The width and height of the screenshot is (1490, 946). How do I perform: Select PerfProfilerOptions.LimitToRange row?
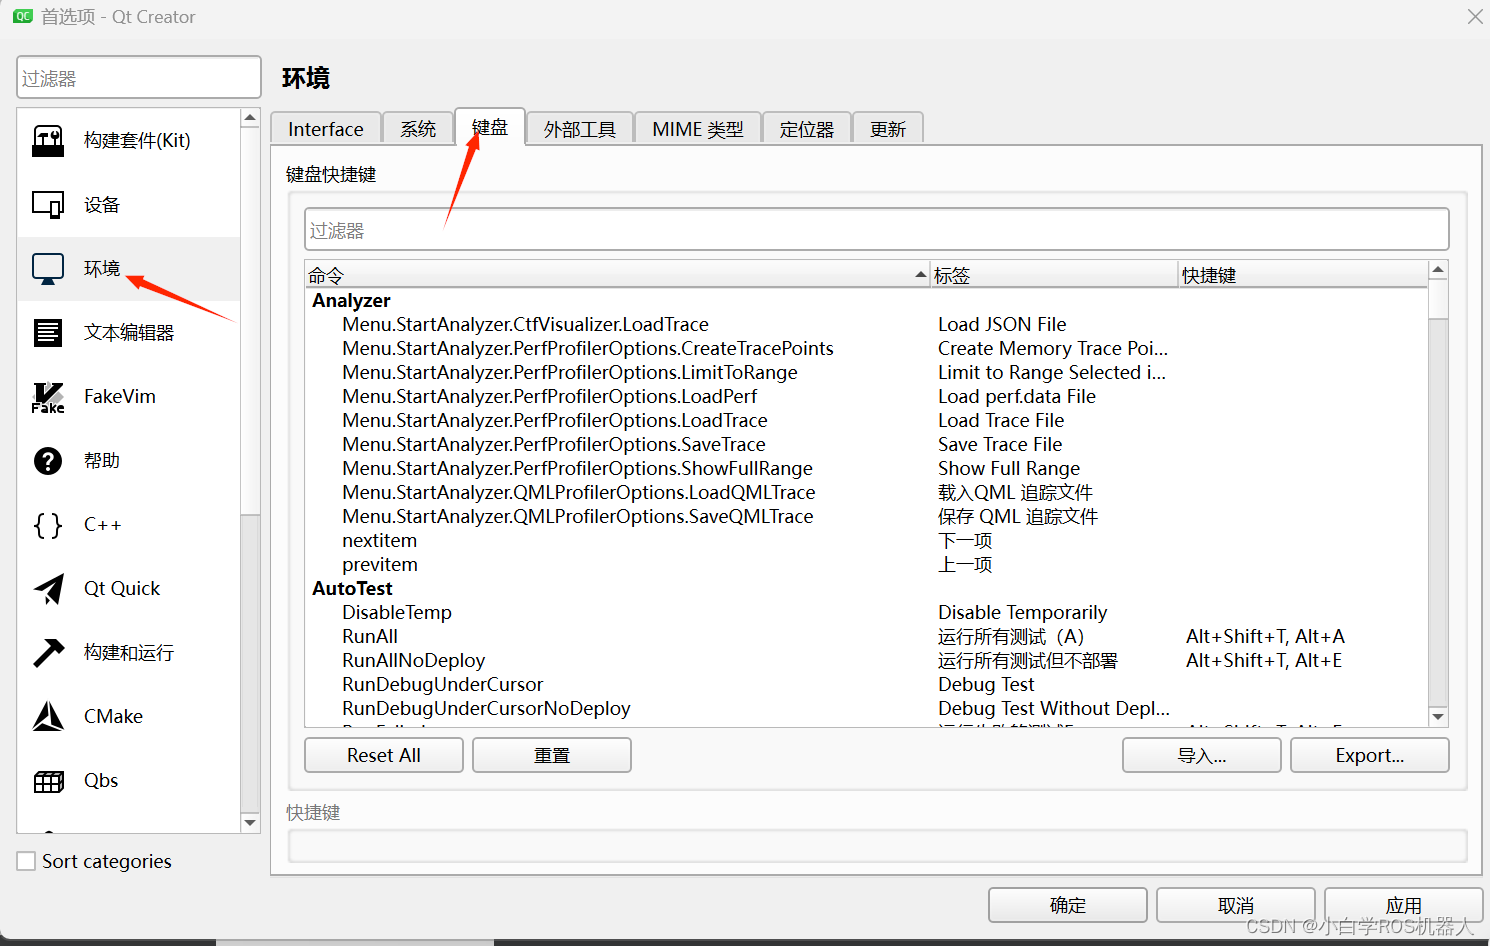[x=866, y=372]
